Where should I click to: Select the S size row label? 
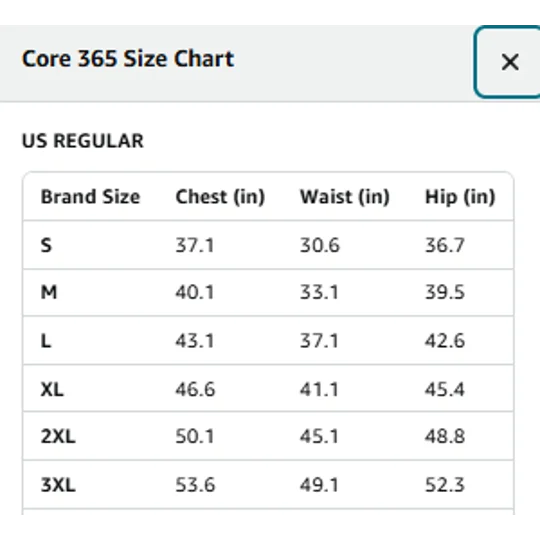coord(46,246)
